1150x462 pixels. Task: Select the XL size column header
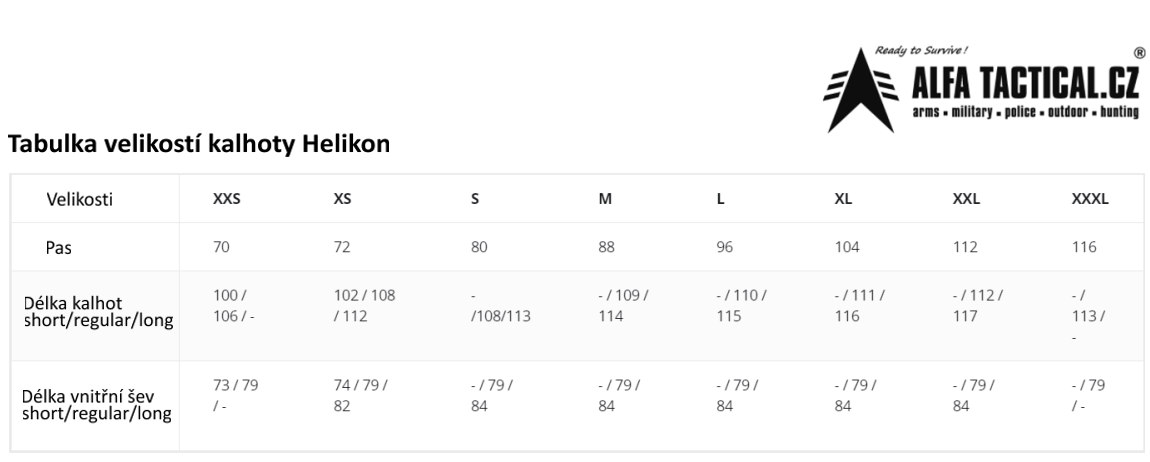tap(843, 199)
